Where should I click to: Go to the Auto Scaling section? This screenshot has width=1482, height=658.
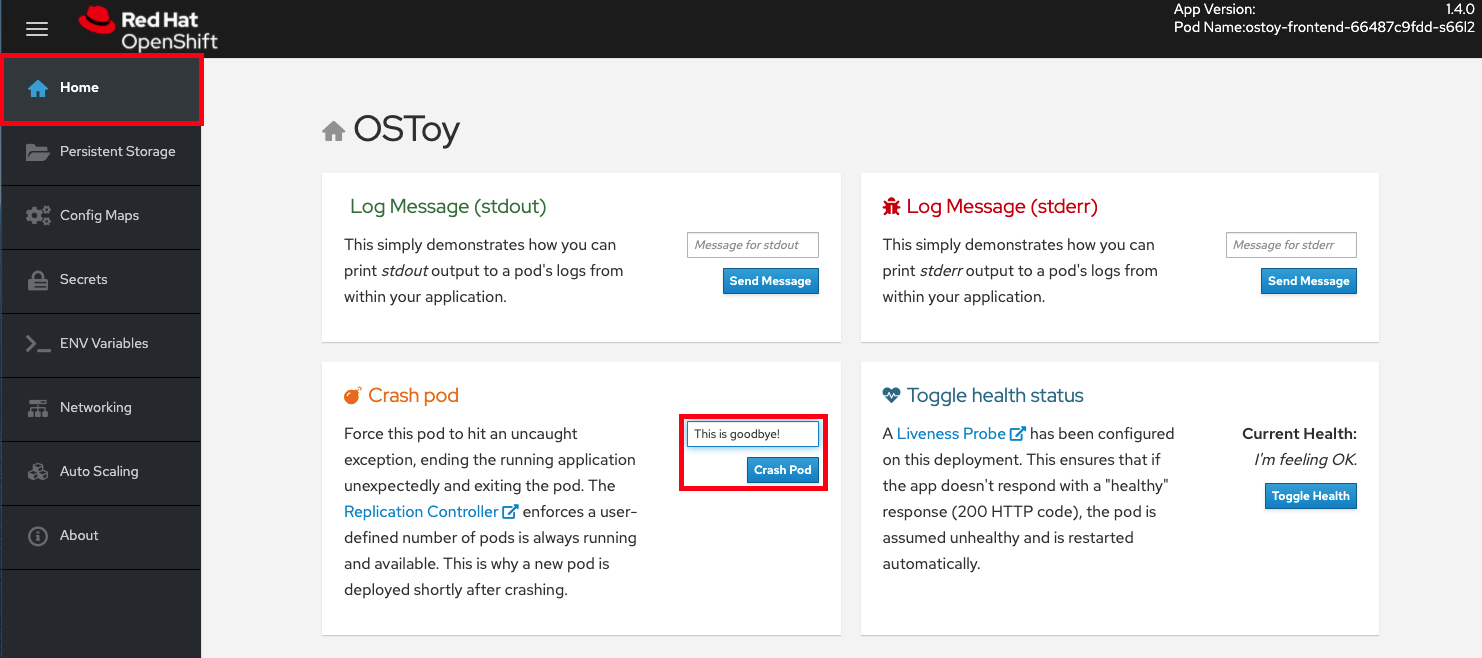tap(99, 472)
